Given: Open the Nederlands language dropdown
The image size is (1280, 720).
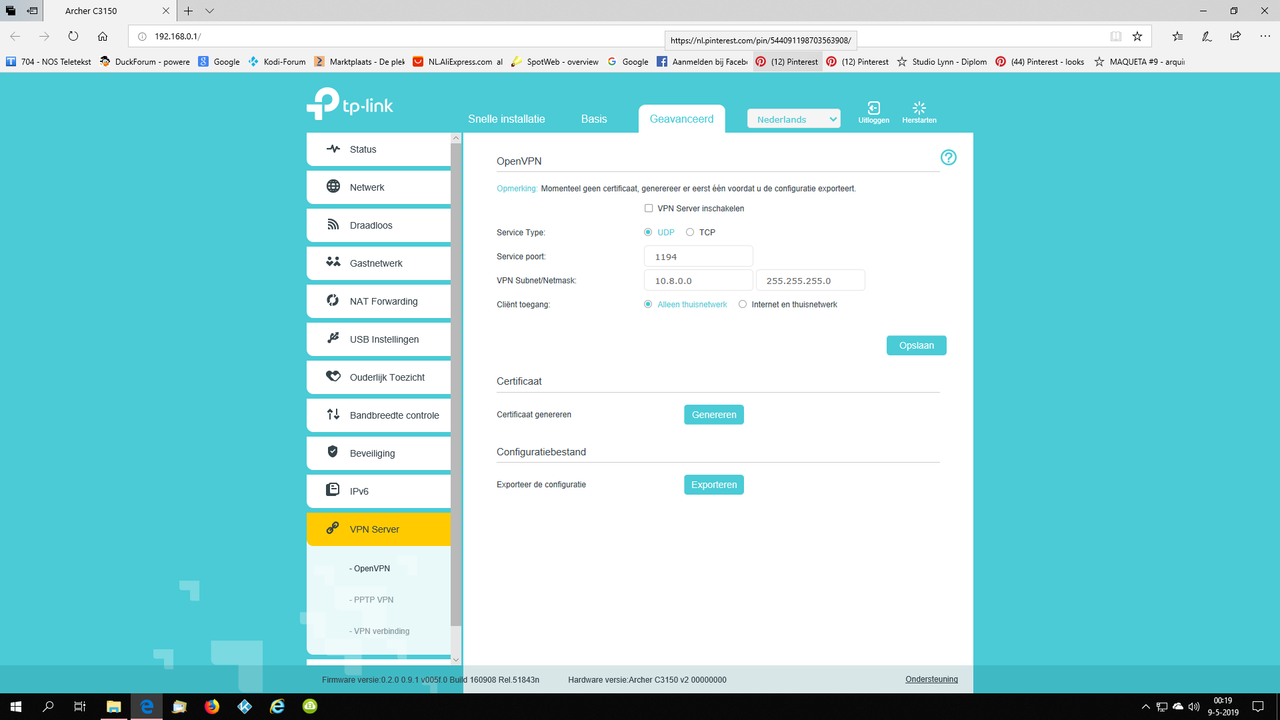Looking at the screenshot, I should pyautogui.click(x=794, y=119).
